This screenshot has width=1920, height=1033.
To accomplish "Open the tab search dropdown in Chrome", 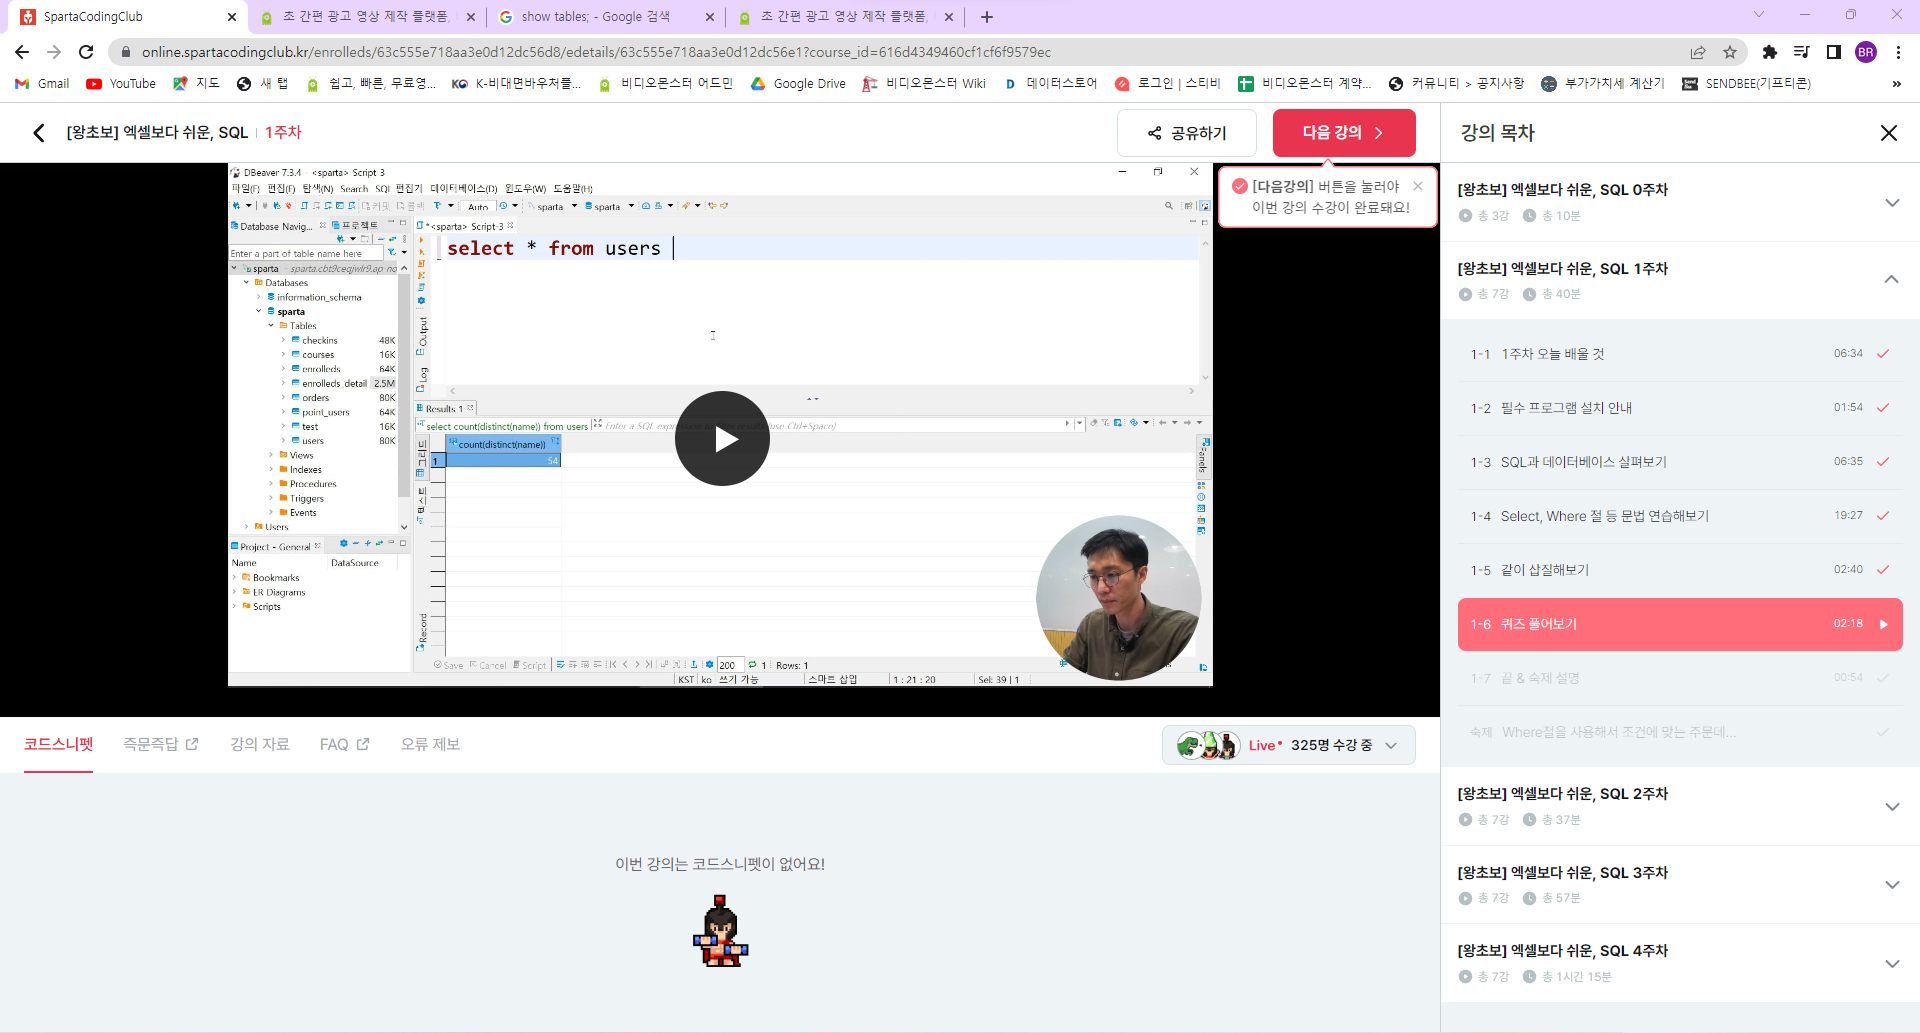I will coord(1759,15).
